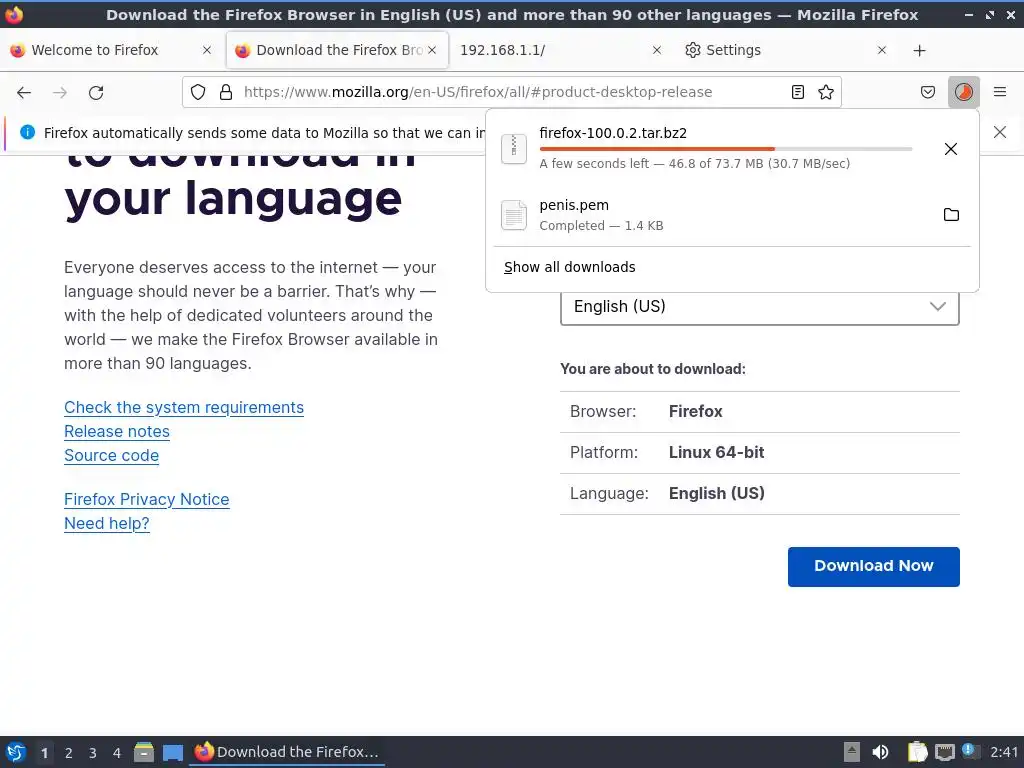Click the Firefox window taskbar entry
Image resolution: width=1024 pixels, height=768 pixels.
tap(287, 752)
